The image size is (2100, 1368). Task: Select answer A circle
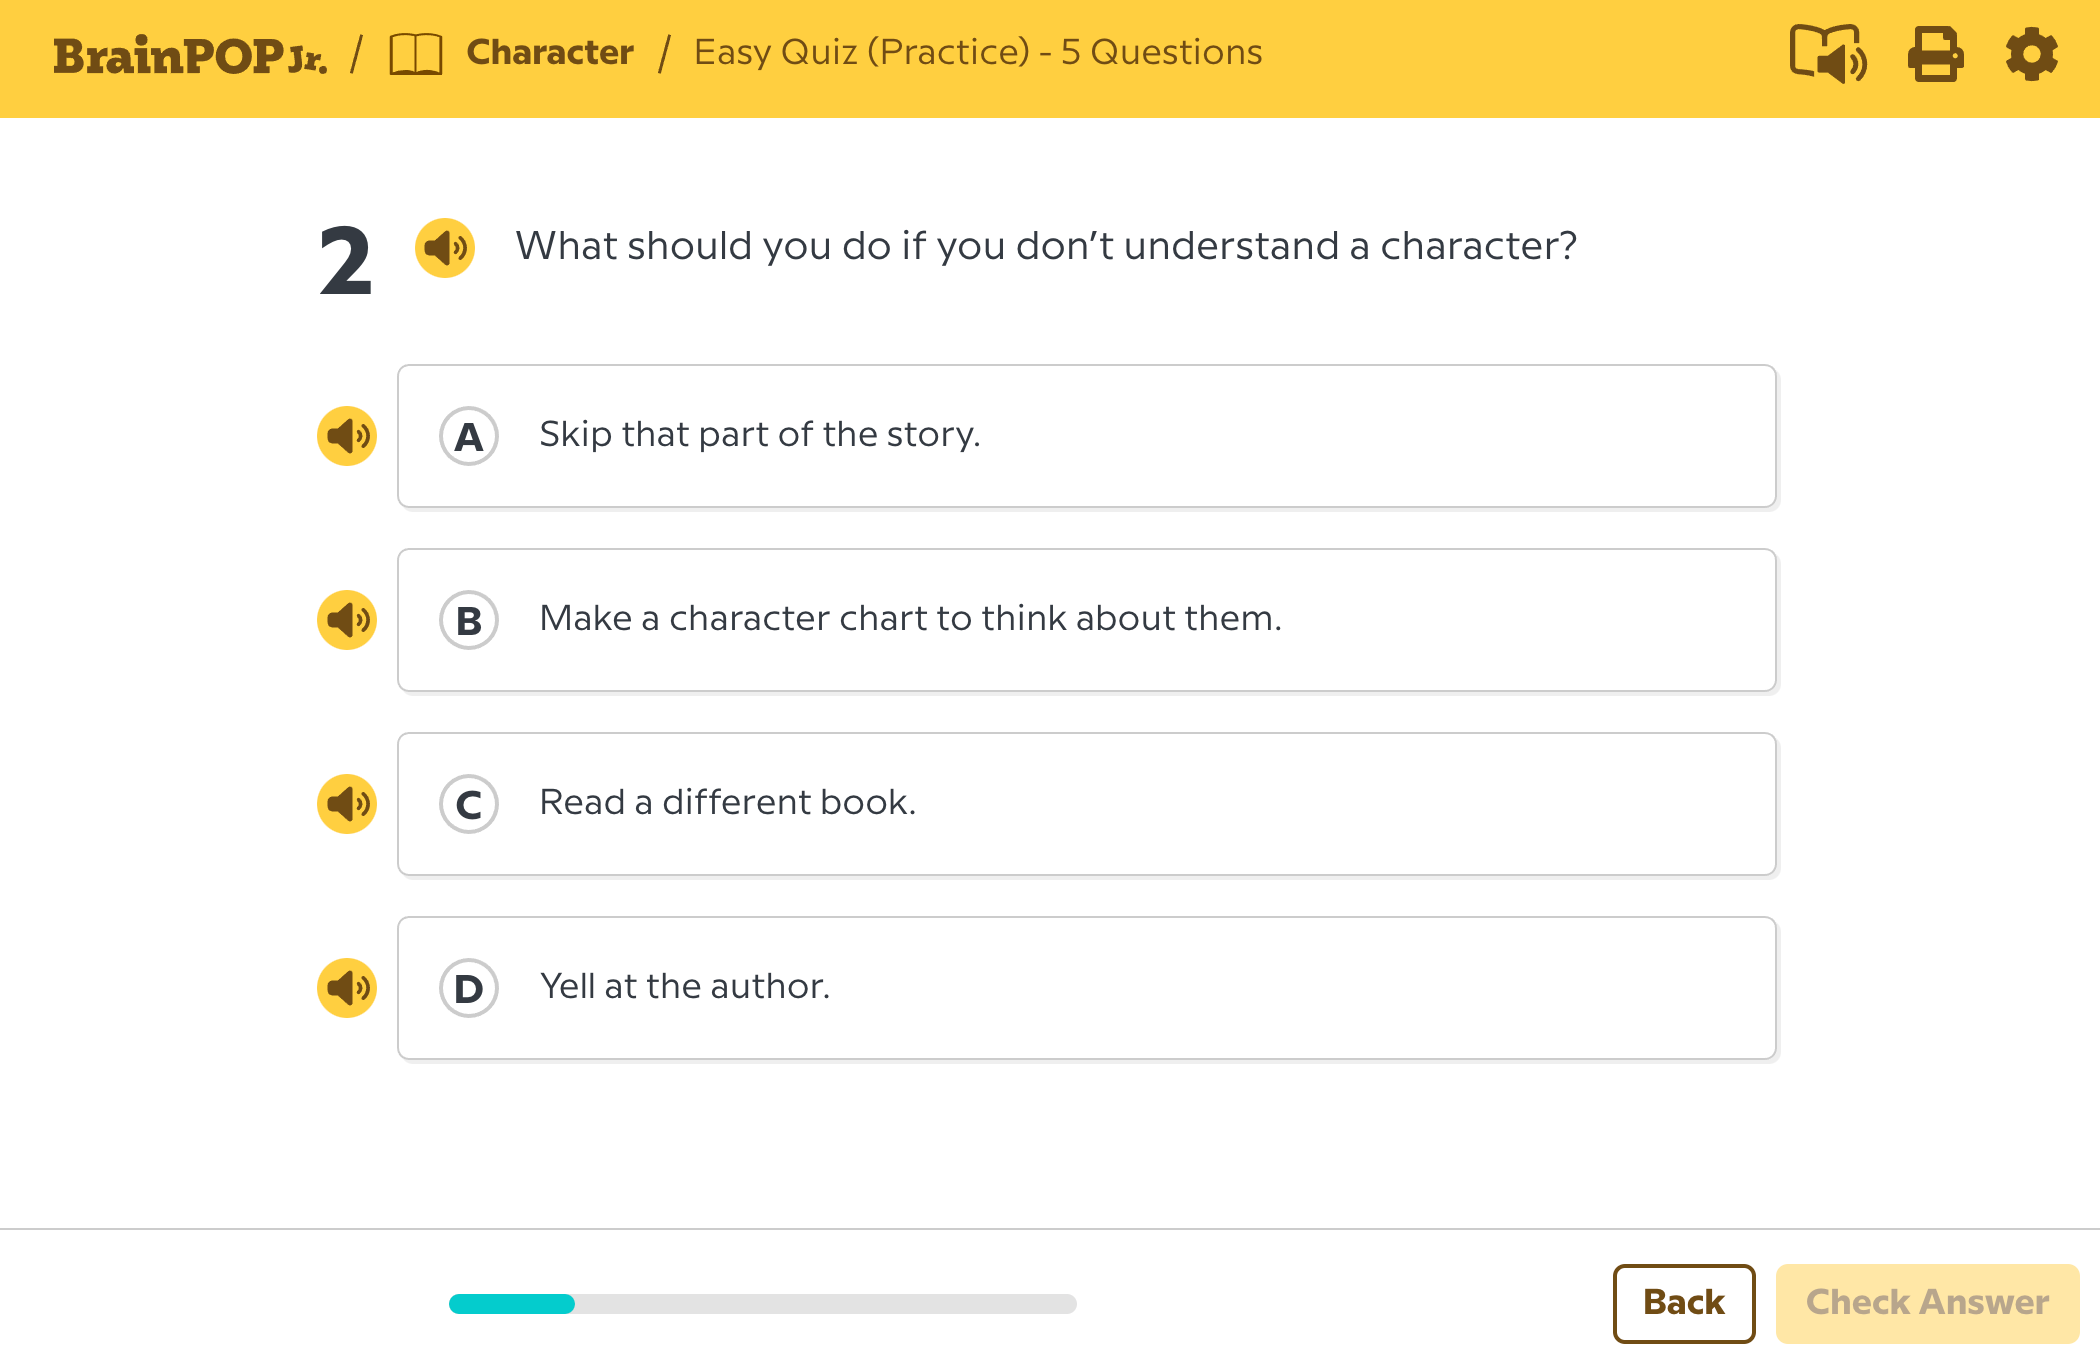(469, 436)
